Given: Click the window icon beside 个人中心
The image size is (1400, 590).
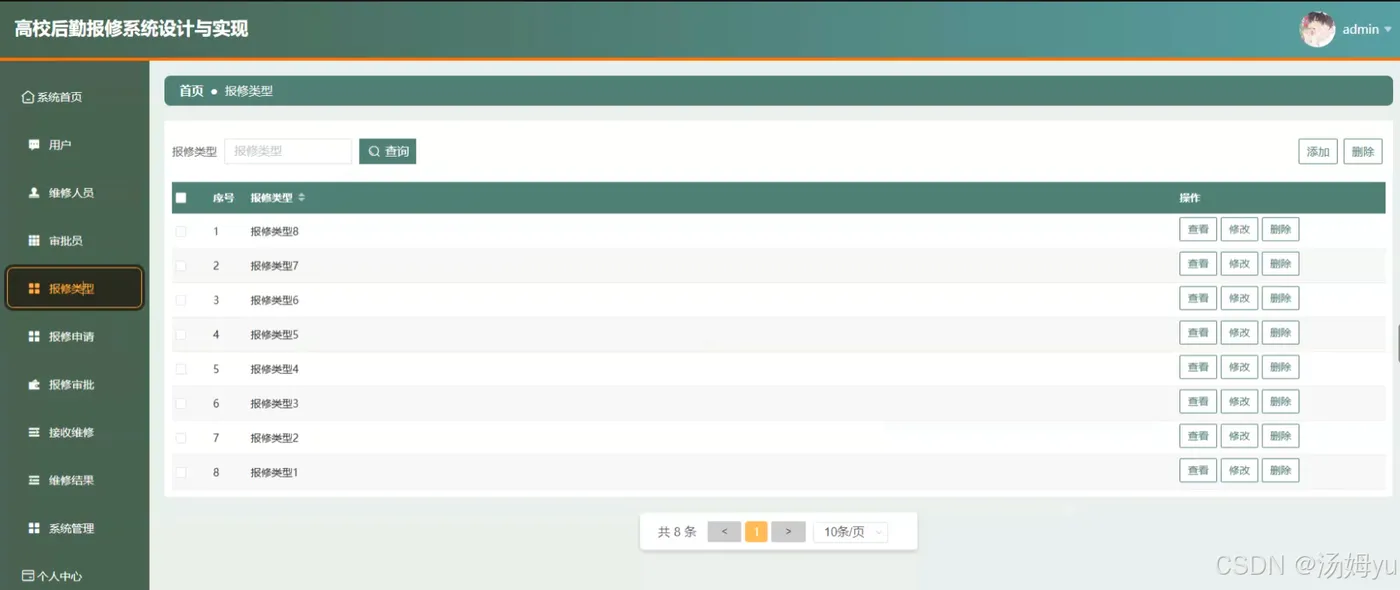Looking at the screenshot, I should 28,576.
